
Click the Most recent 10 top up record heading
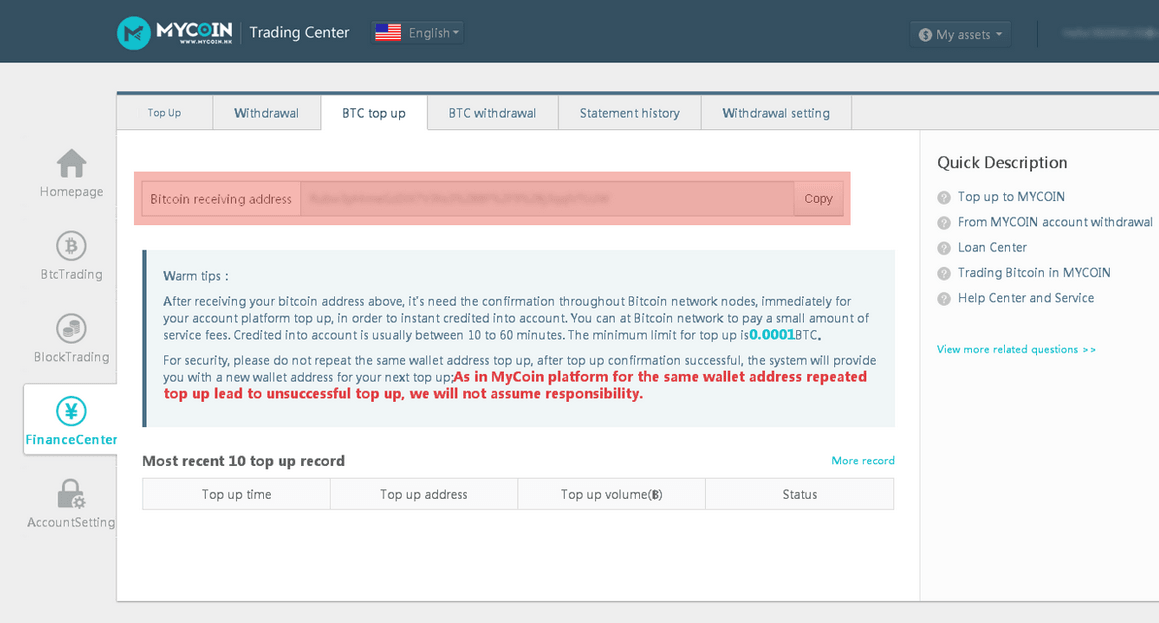[243, 461]
